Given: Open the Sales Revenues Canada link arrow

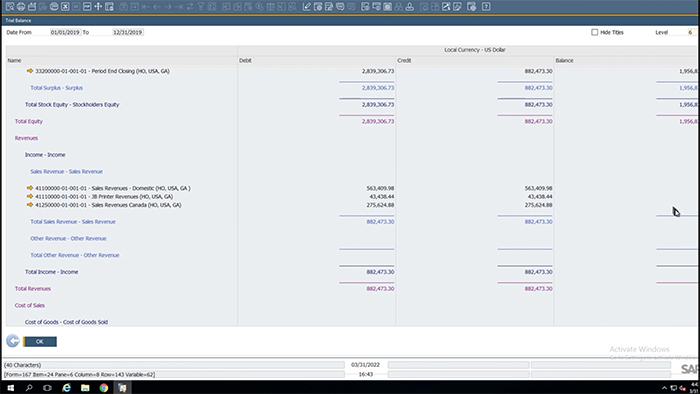Looking at the screenshot, I should point(30,205).
